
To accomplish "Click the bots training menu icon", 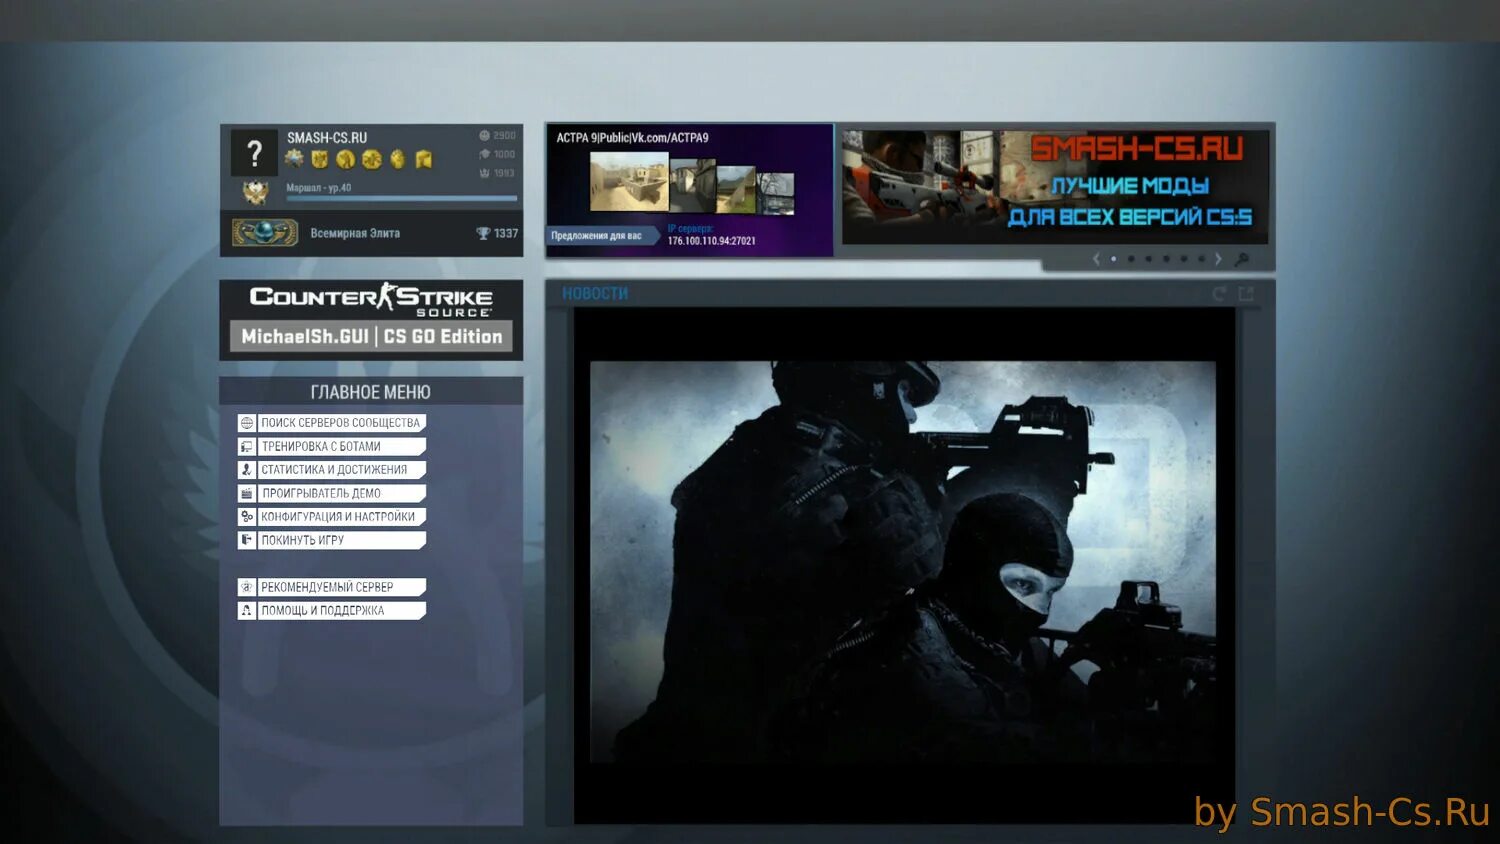I will tap(246, 446).
